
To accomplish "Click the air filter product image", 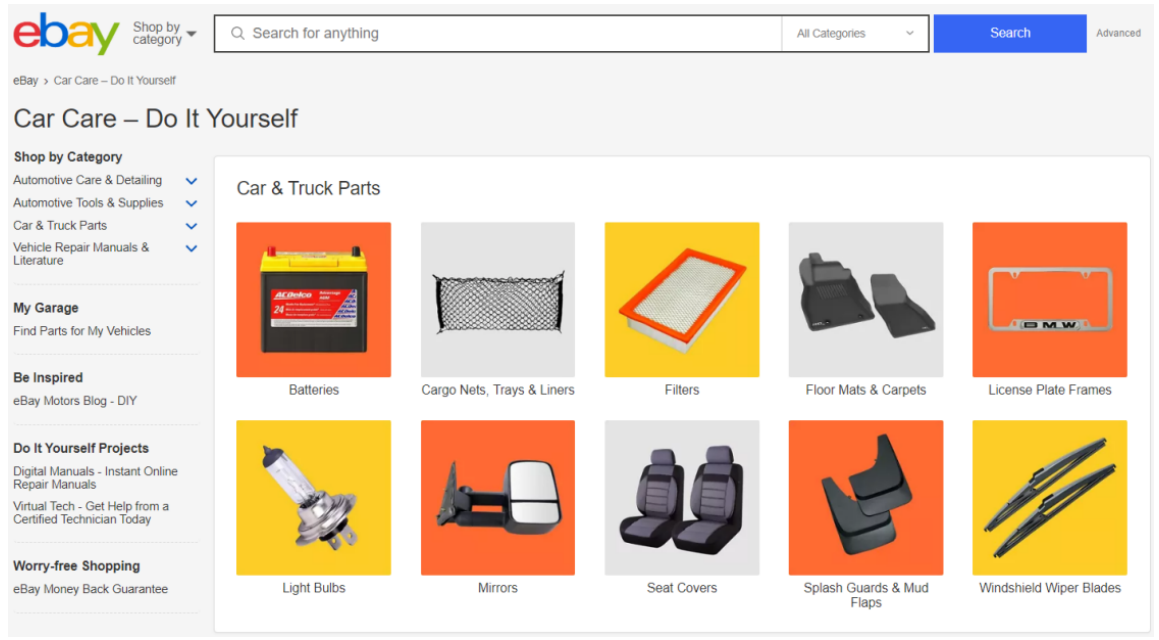I will tap(682, 299).
